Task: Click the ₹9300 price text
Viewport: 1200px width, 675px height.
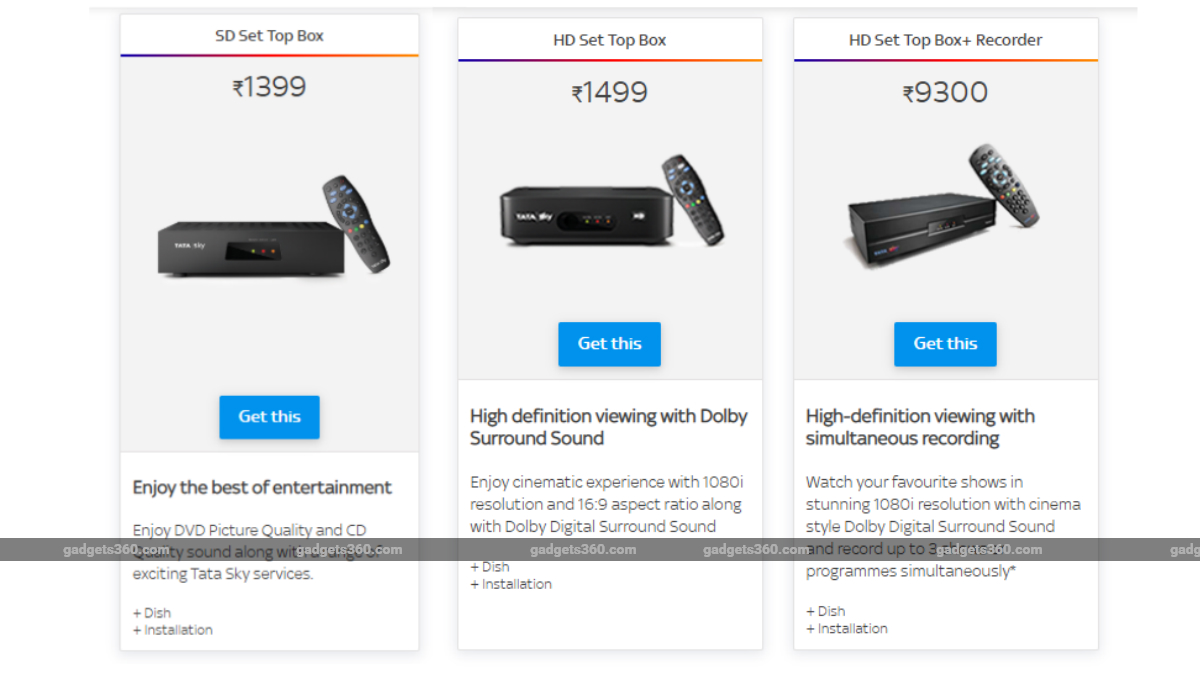Action: point(945,92)
